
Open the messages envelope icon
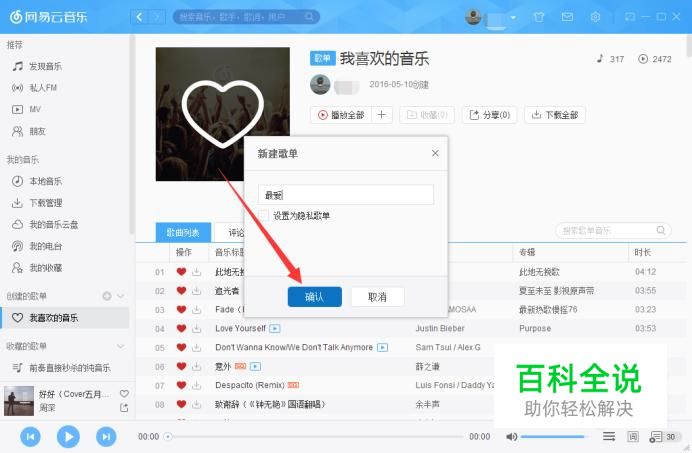(x=567, y=17)
